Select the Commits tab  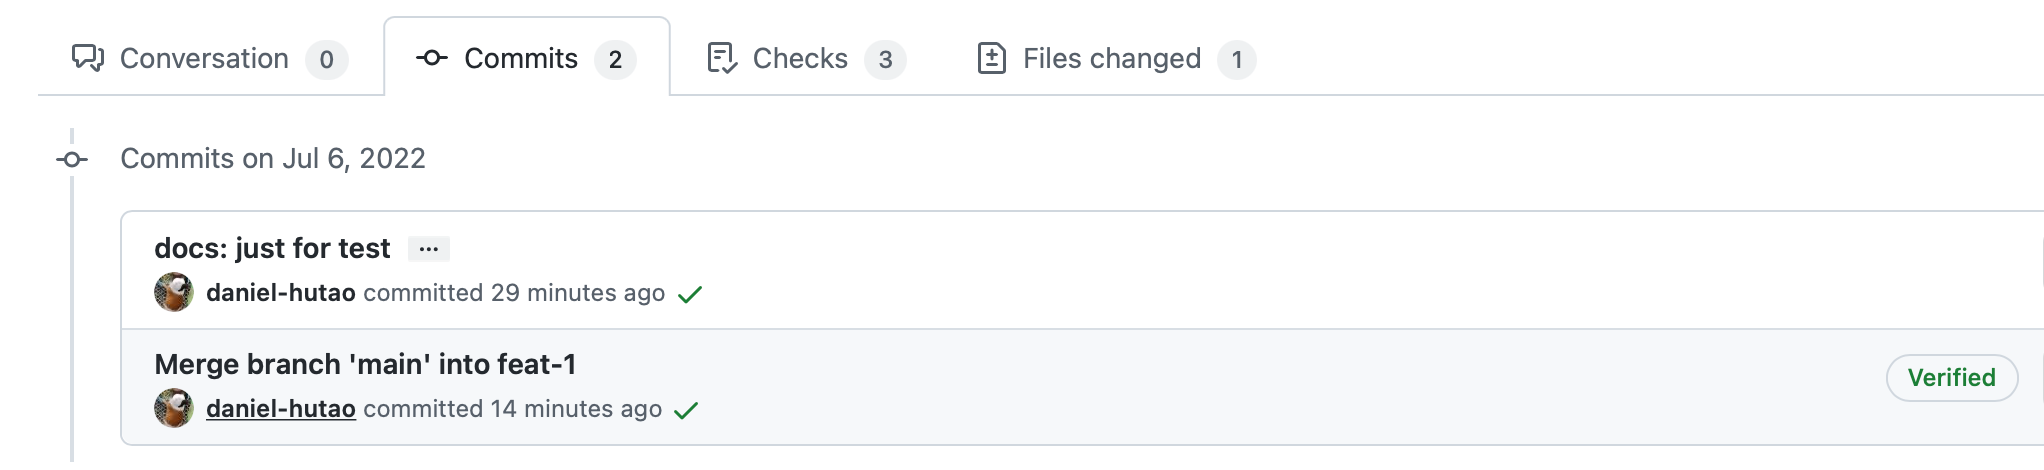click(x=521, y=59)
